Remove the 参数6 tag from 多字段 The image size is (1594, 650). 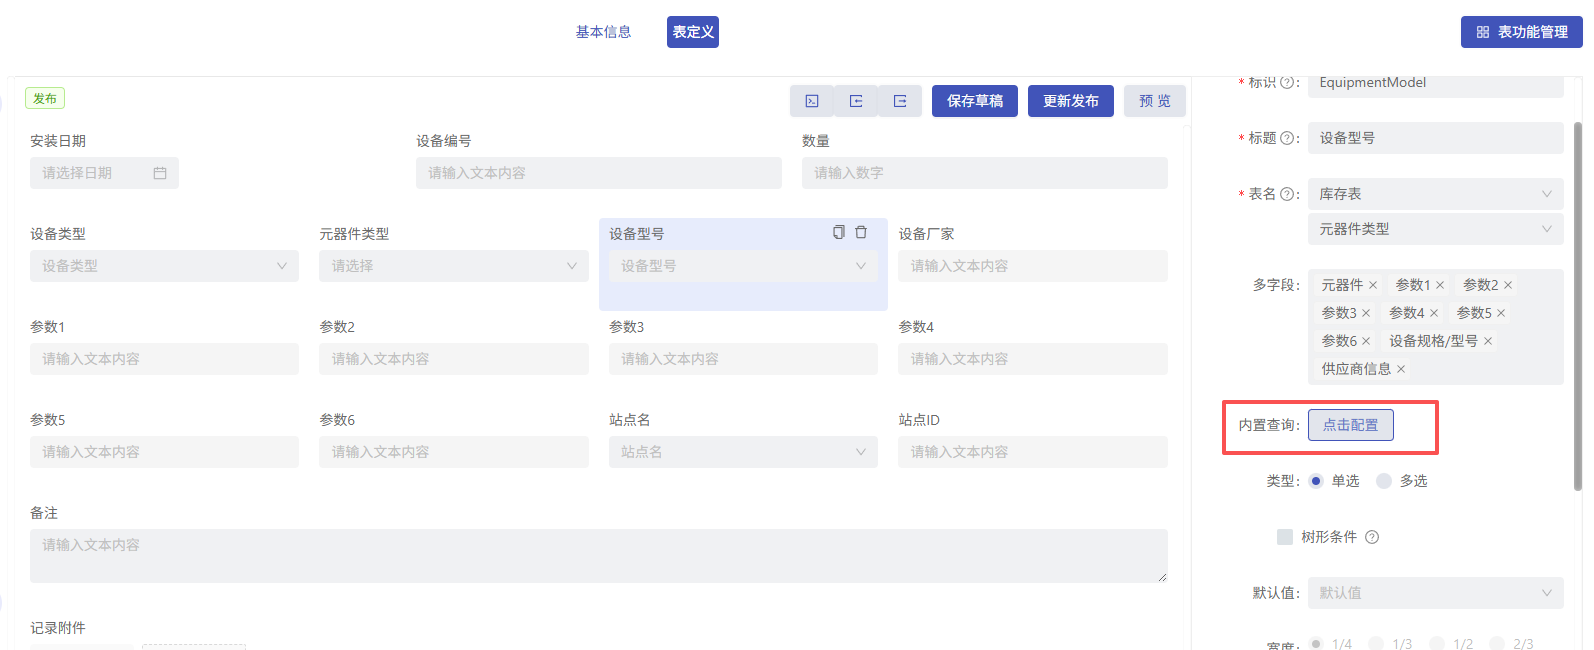(1366, 341)
